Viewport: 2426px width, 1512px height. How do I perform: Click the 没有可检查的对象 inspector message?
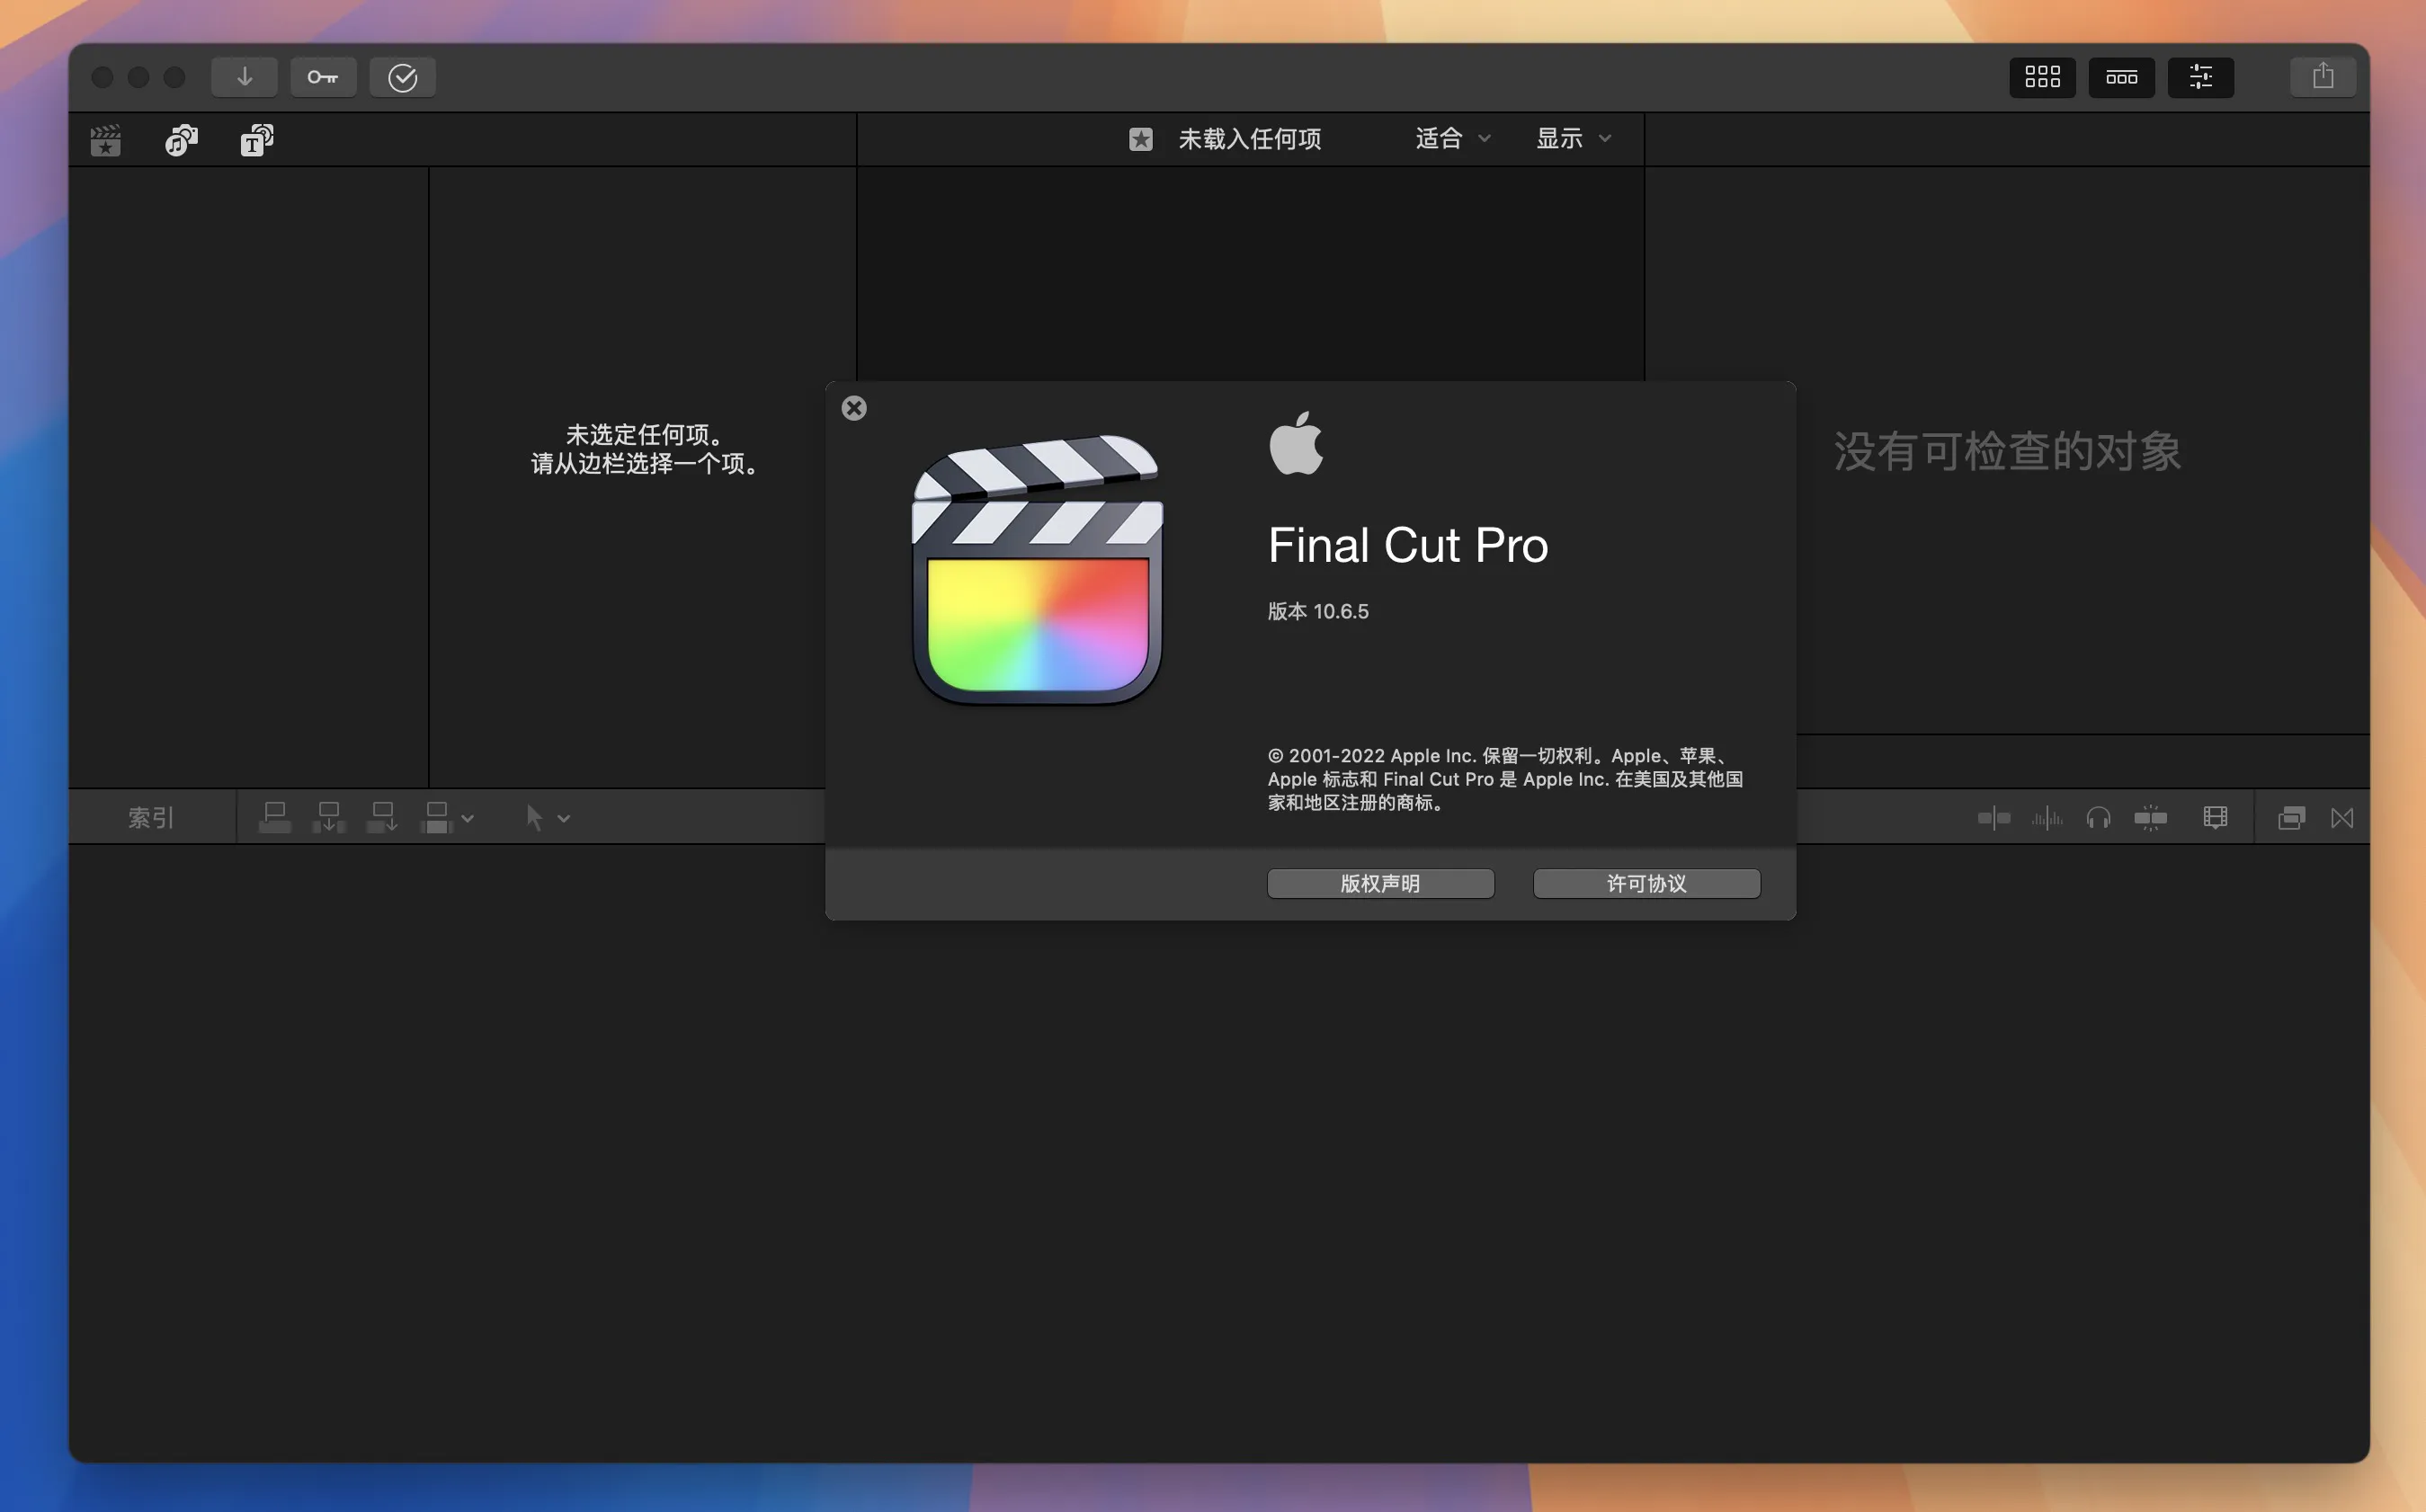(2007, 451)
